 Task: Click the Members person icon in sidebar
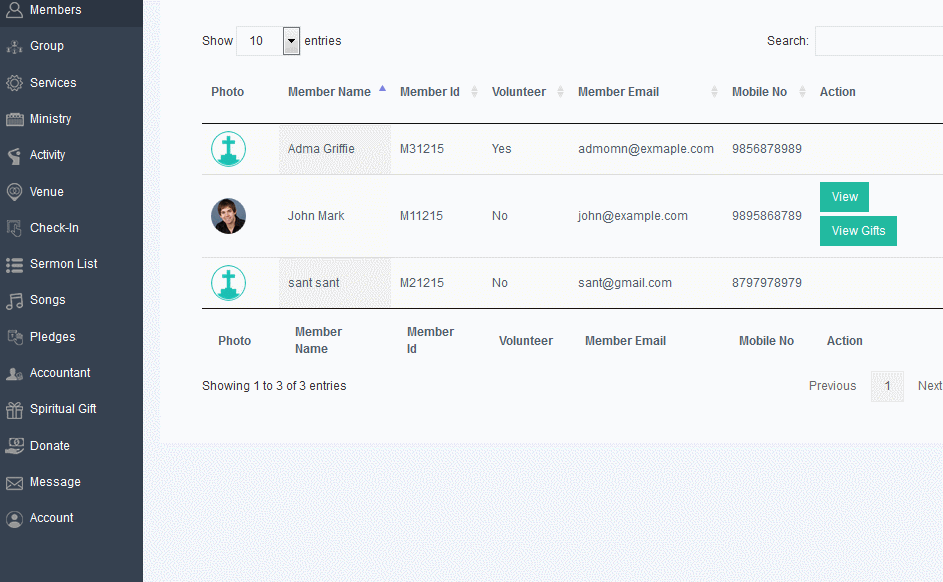point(14,10)
